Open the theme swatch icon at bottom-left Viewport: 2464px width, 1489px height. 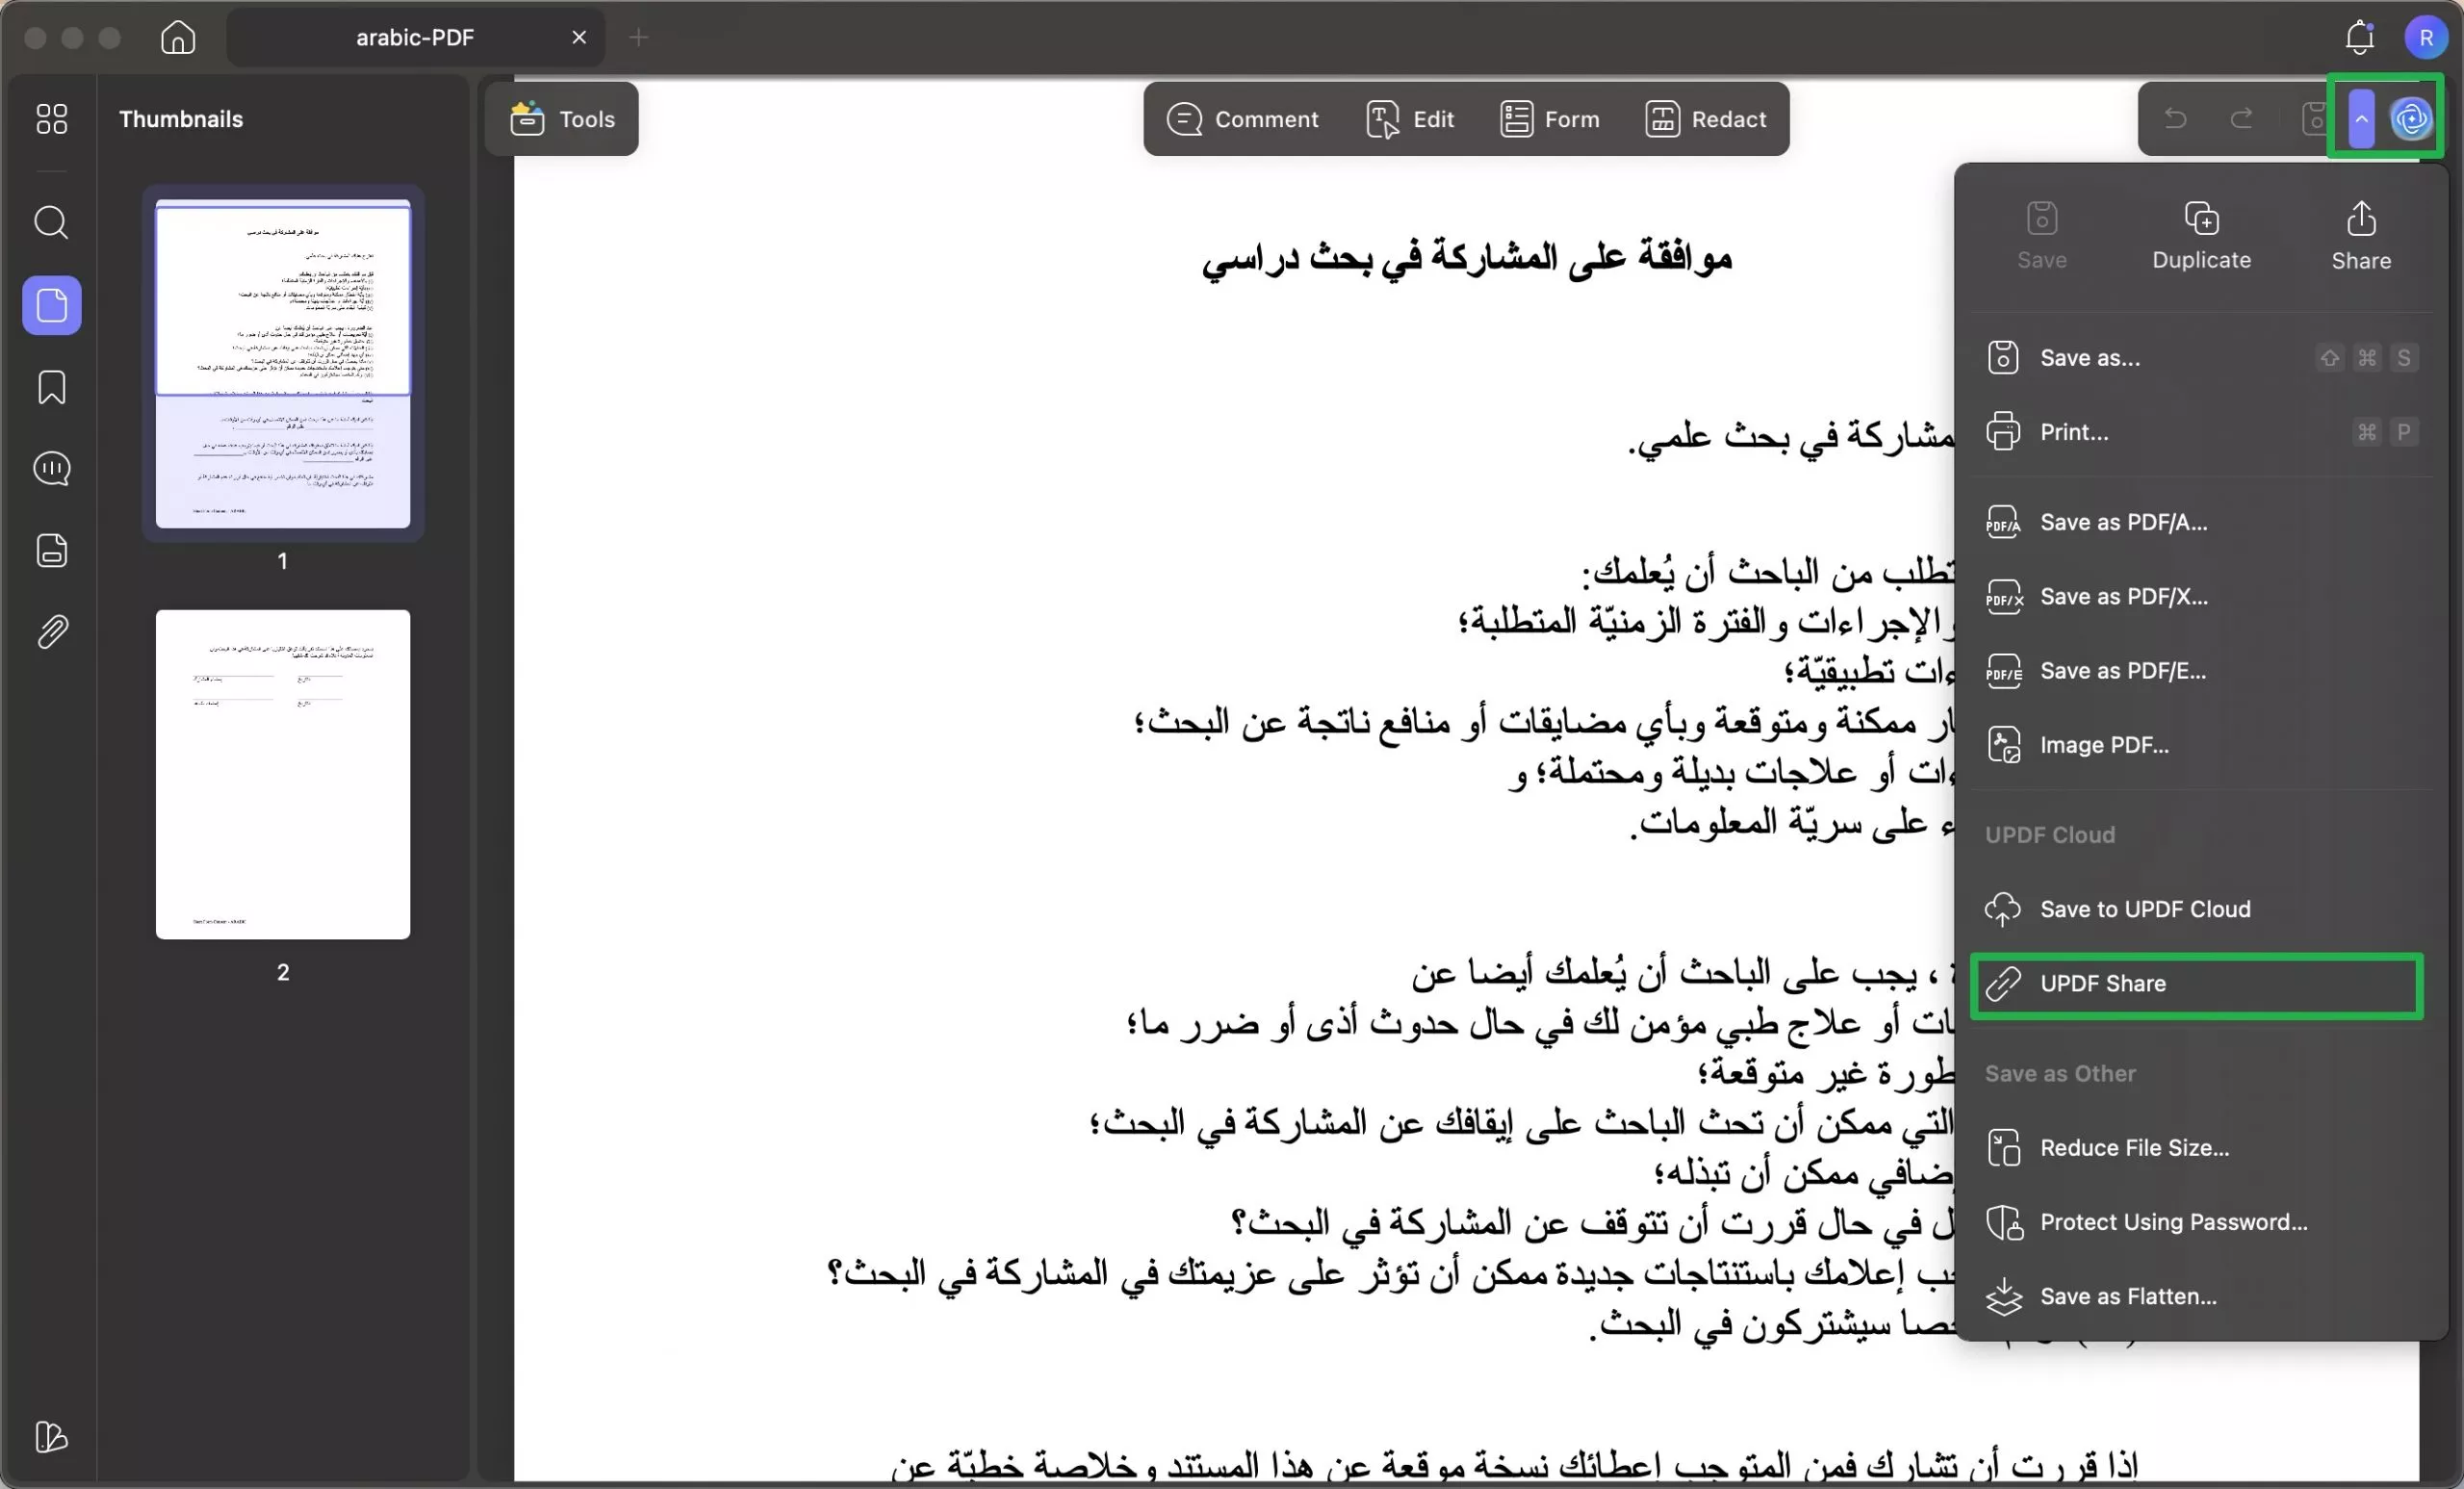[x=51, y=1438]
